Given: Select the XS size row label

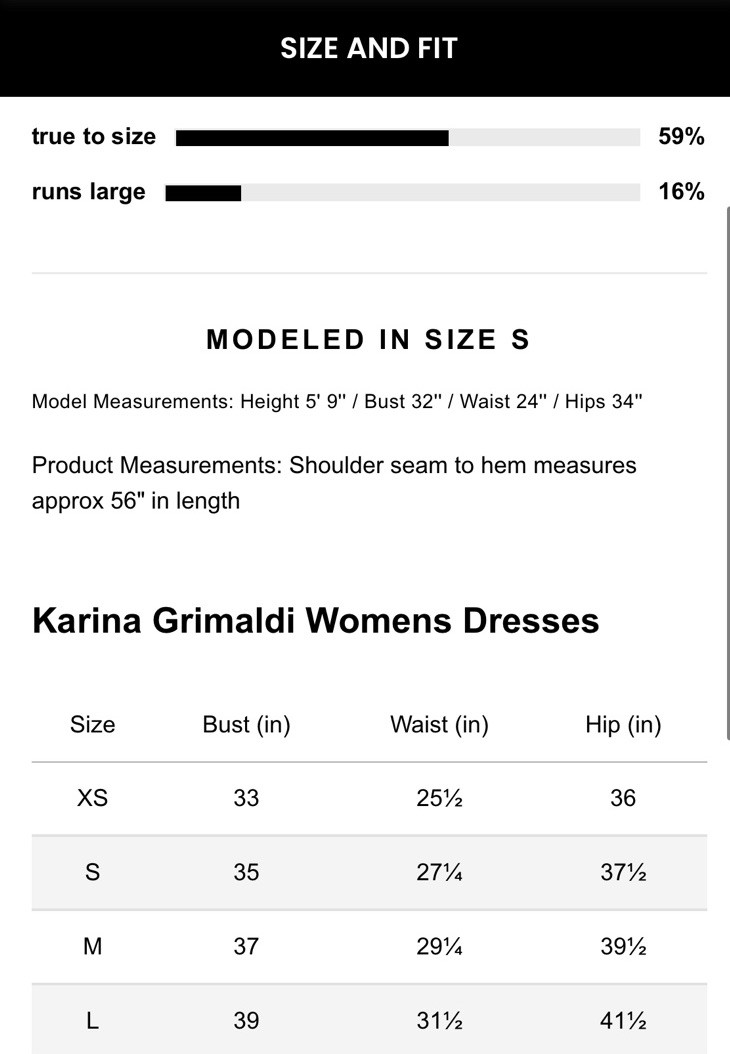Looking at the screenshot, I should (92, 798).
